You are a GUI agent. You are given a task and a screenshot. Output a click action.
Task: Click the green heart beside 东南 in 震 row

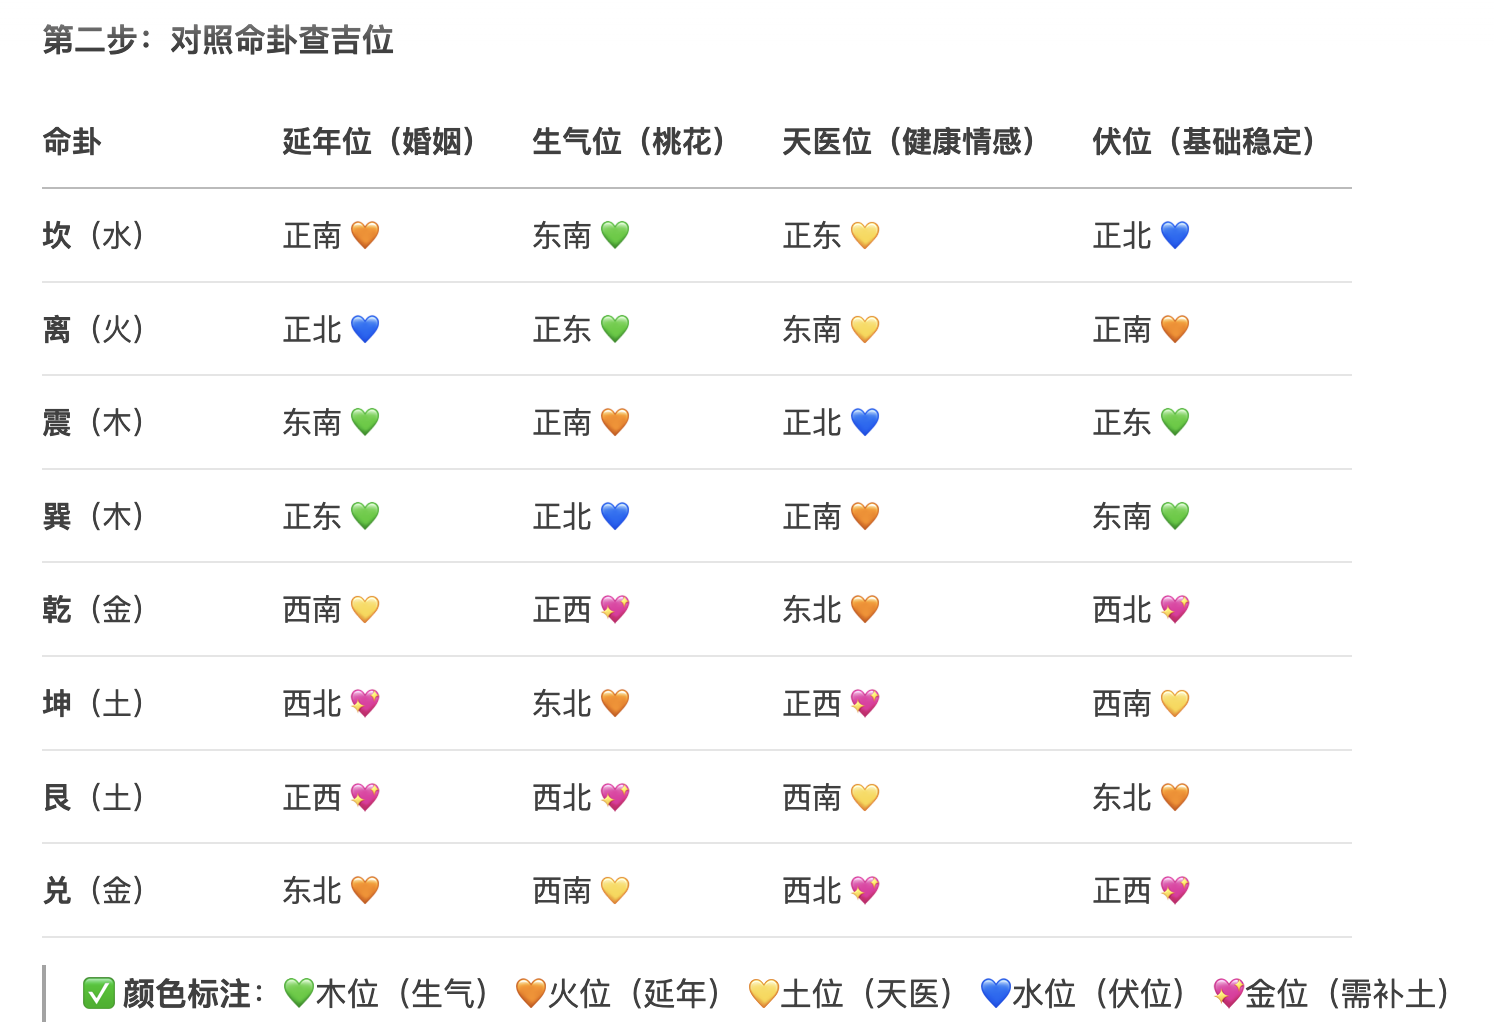click(x=365, y=422)
